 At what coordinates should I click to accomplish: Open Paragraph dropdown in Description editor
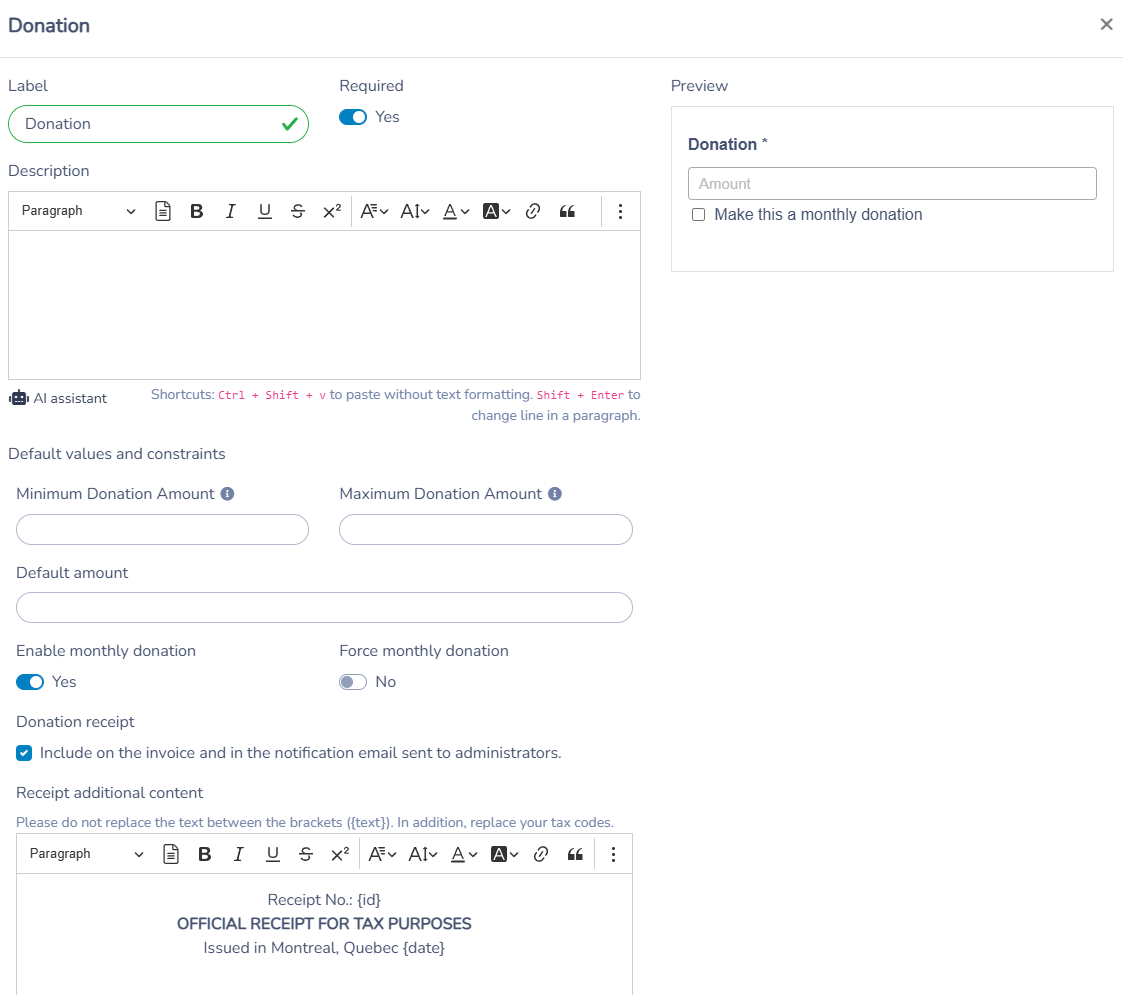tap(78, 211)
